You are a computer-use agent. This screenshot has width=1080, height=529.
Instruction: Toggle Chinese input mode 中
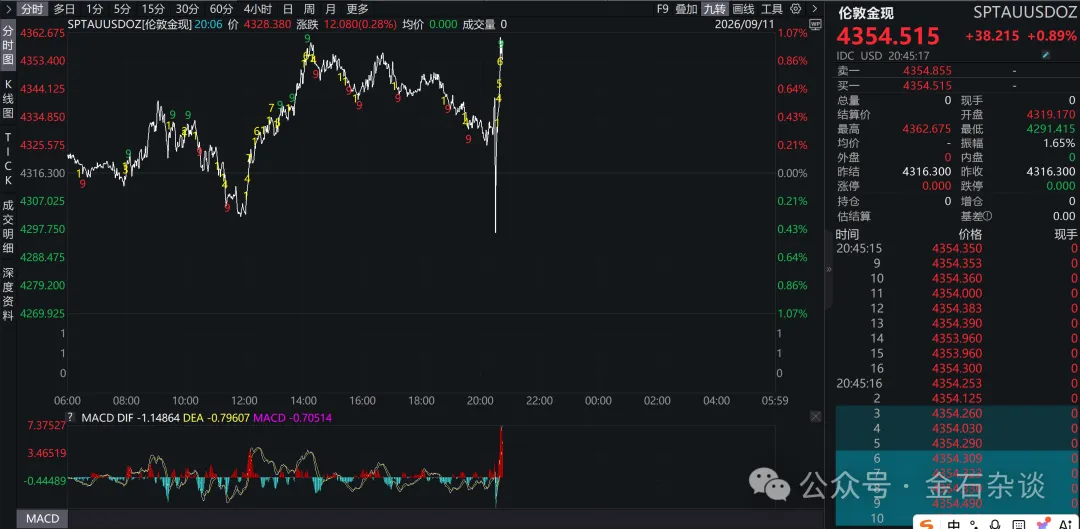954,524
